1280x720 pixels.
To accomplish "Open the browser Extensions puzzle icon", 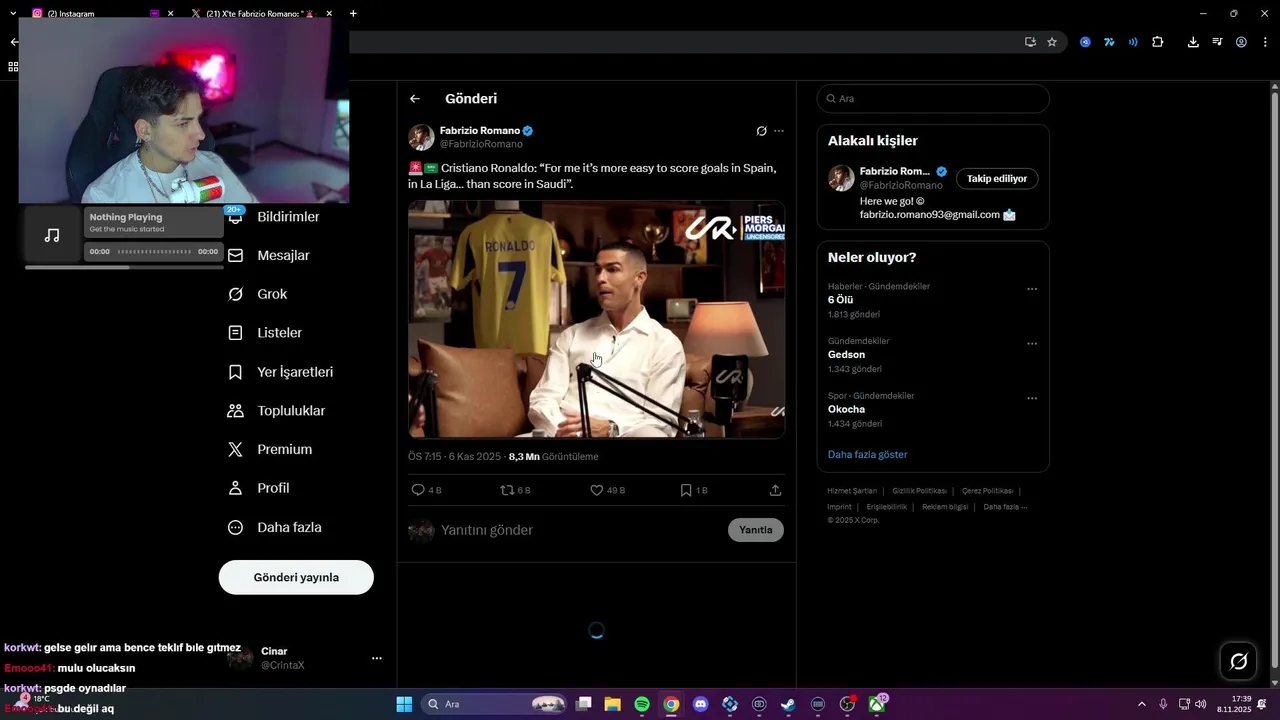I will 1157,42.
